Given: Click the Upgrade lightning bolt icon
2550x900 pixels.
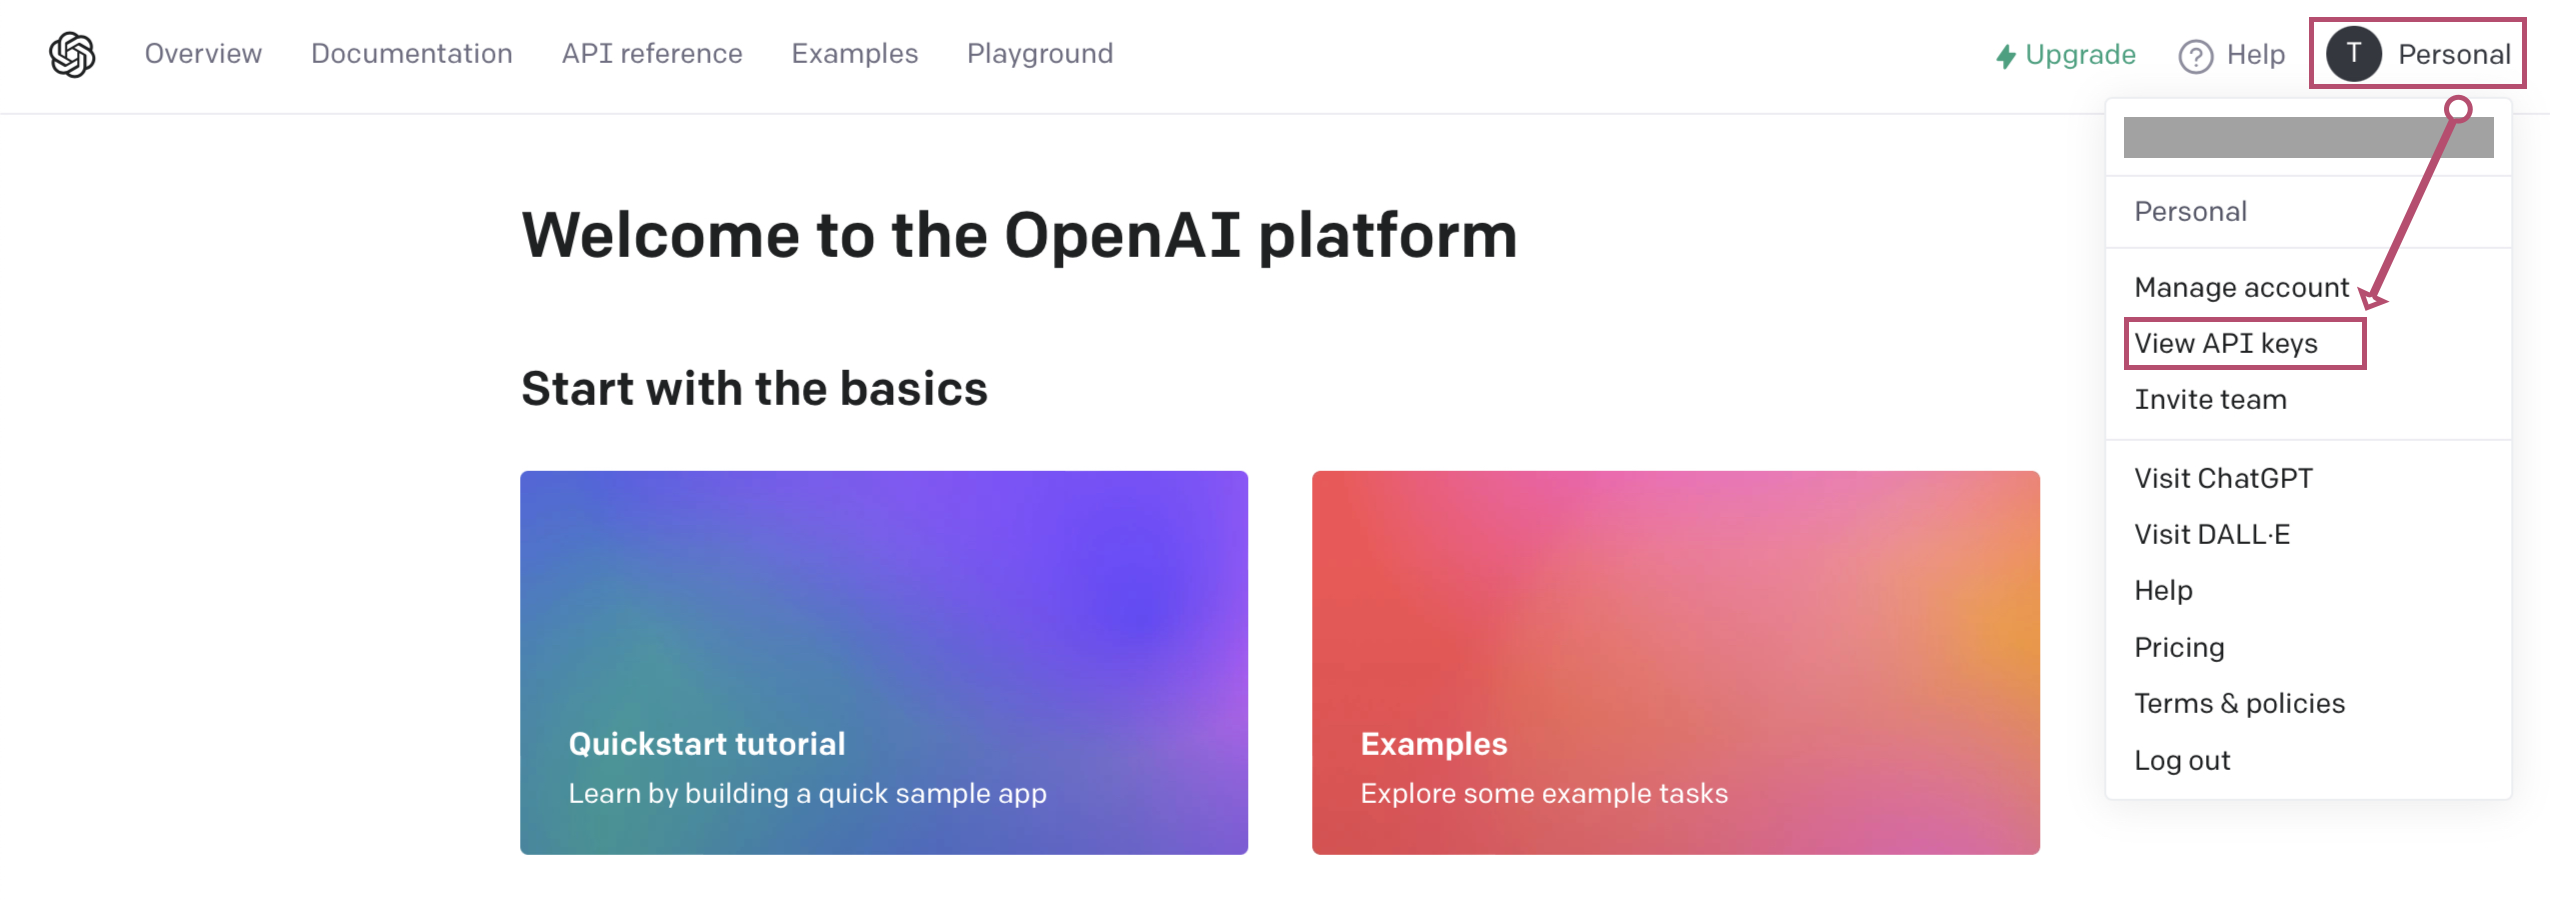Looking at the screenshot, I should click(x=2005, y=56).
